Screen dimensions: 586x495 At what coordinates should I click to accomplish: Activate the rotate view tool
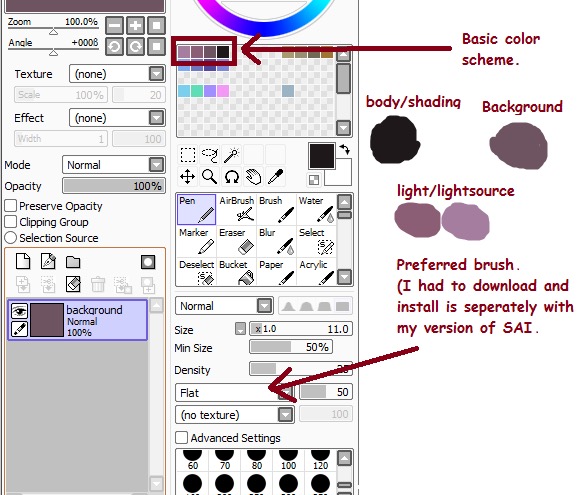[232, 177]
